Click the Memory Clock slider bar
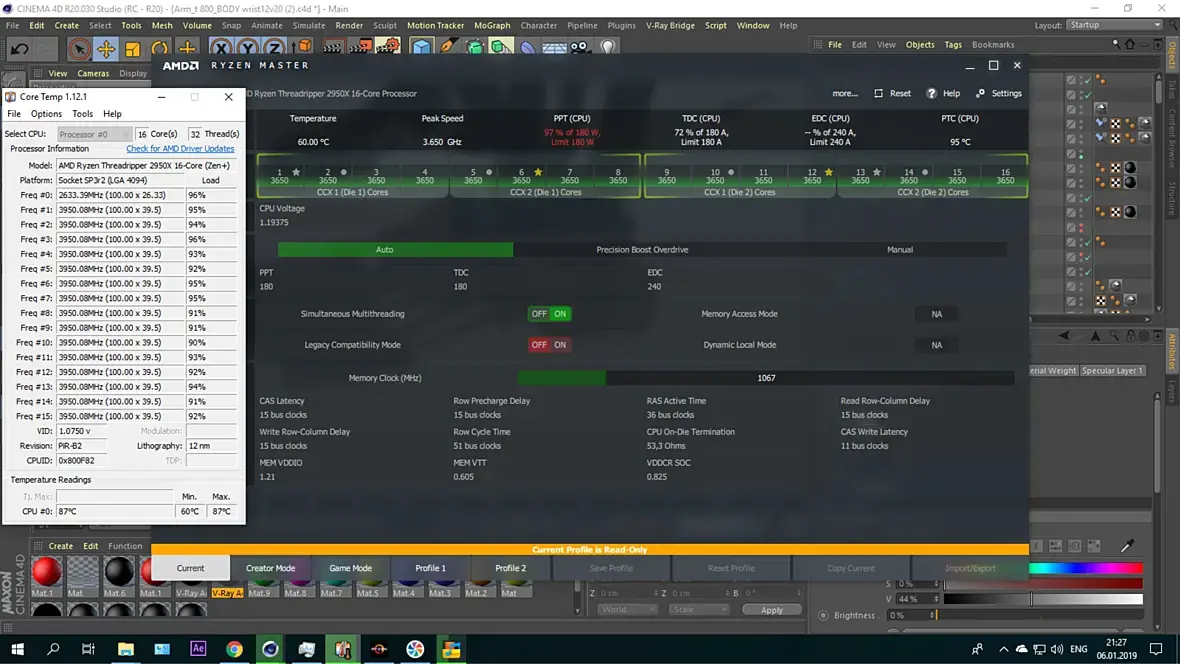Viewport: 1180px width, 664px height. pos(765,378)
